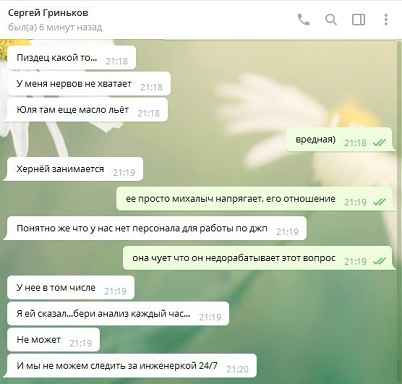Open the three-dot more options menu
Viewport: 402px width, 384px height.
coord(386,20)
